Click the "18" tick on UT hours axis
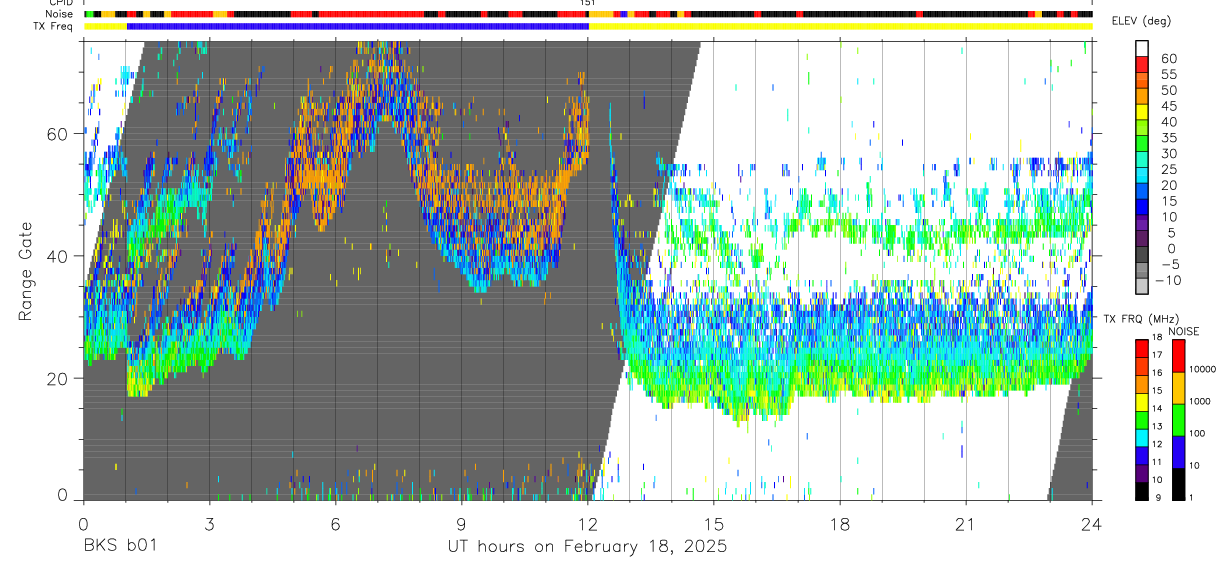Viewport: 1228px width, 567px height. tap(840, 524)
